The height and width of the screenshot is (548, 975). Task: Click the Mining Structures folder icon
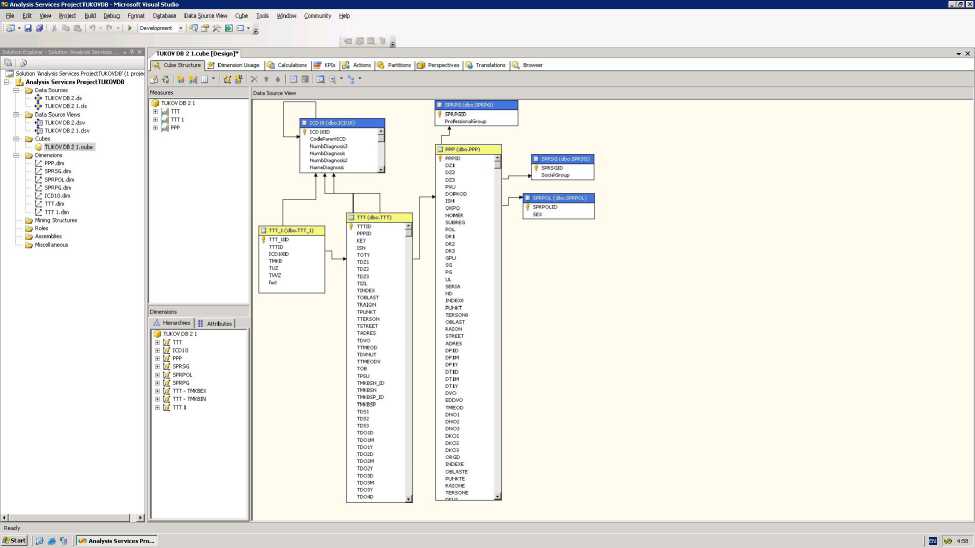point(28,220)
